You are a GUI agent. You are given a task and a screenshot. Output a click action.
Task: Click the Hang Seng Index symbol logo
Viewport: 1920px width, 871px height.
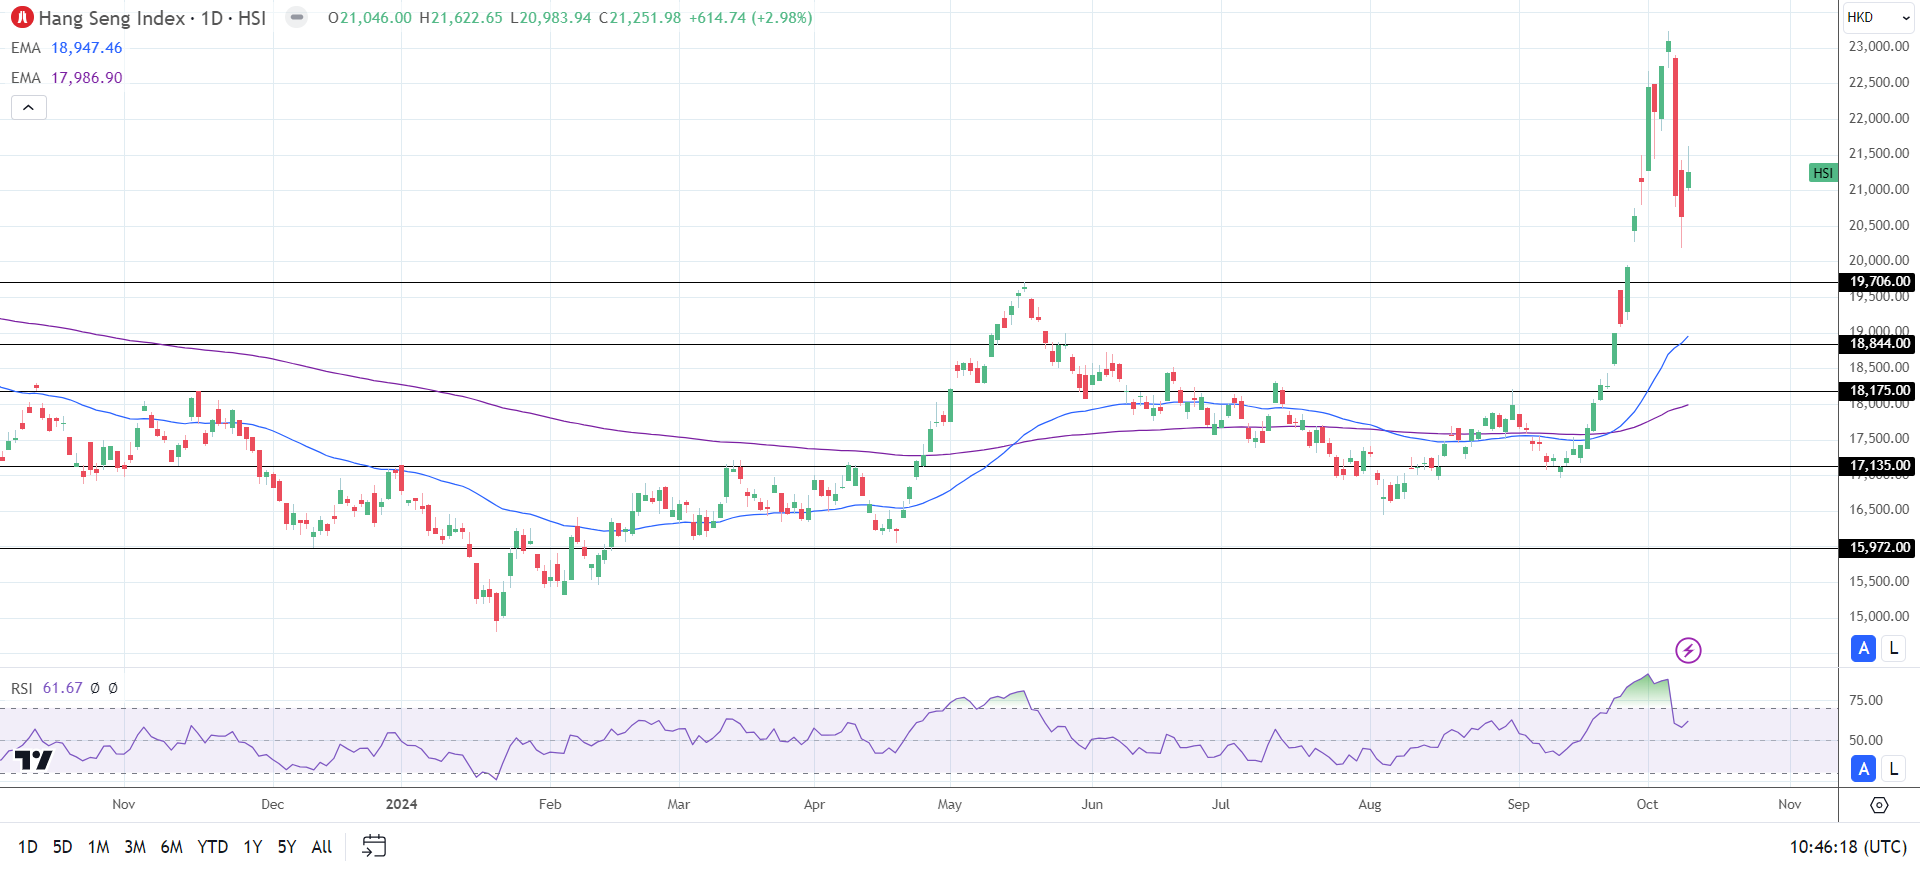pyautogui.click(x=22, y=18)
